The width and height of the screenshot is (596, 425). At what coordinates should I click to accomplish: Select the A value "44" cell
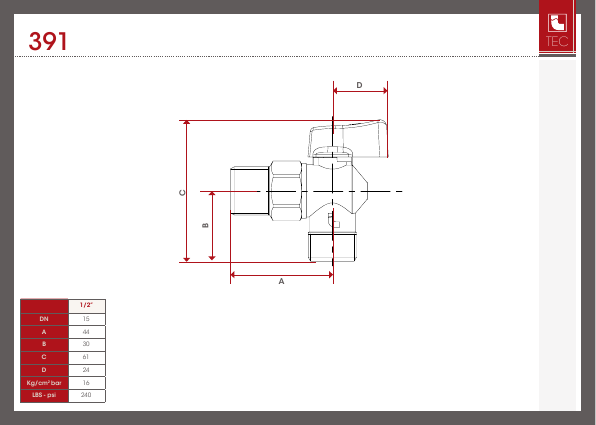87,332
